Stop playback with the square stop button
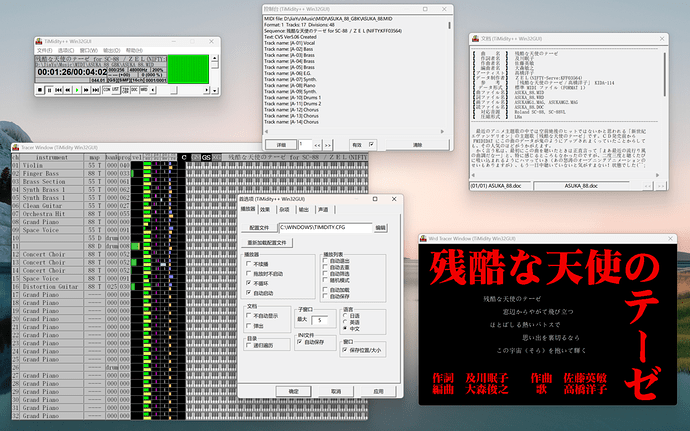 click(x=40, y=90)
